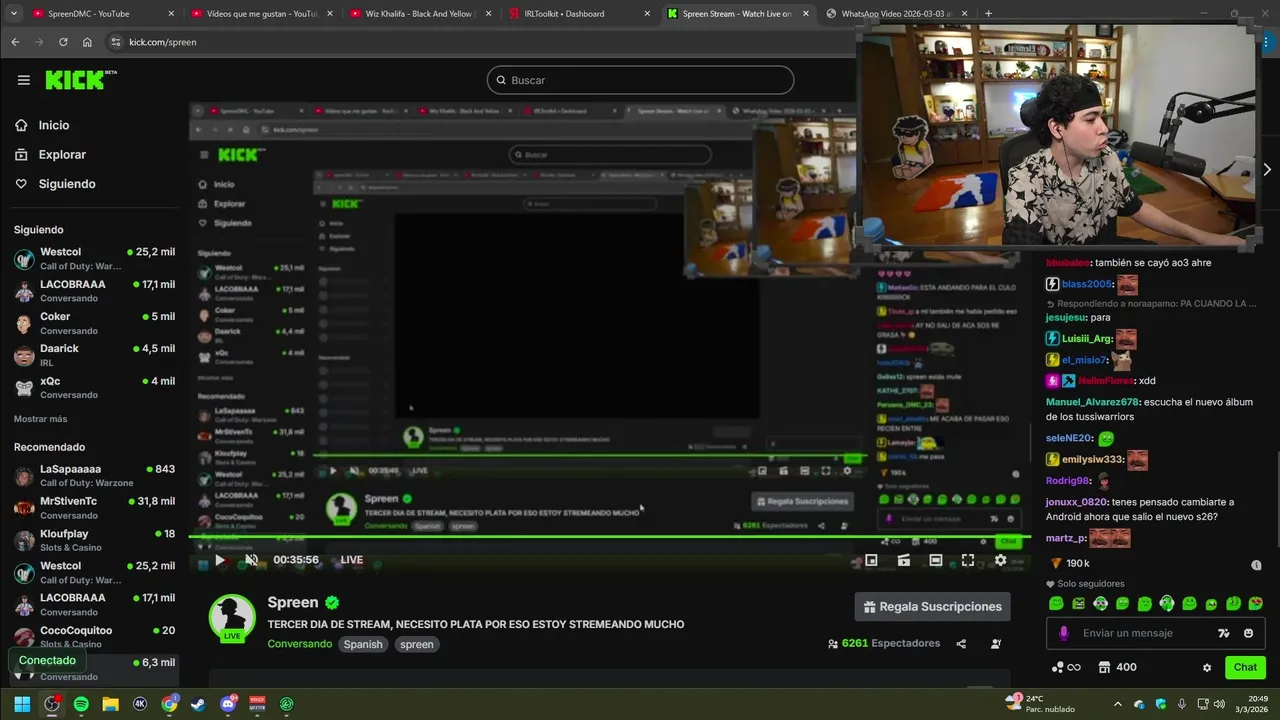Toggle theater mode on the player
This screenshot has height=720, width=1280.
(x=936, y=561)
